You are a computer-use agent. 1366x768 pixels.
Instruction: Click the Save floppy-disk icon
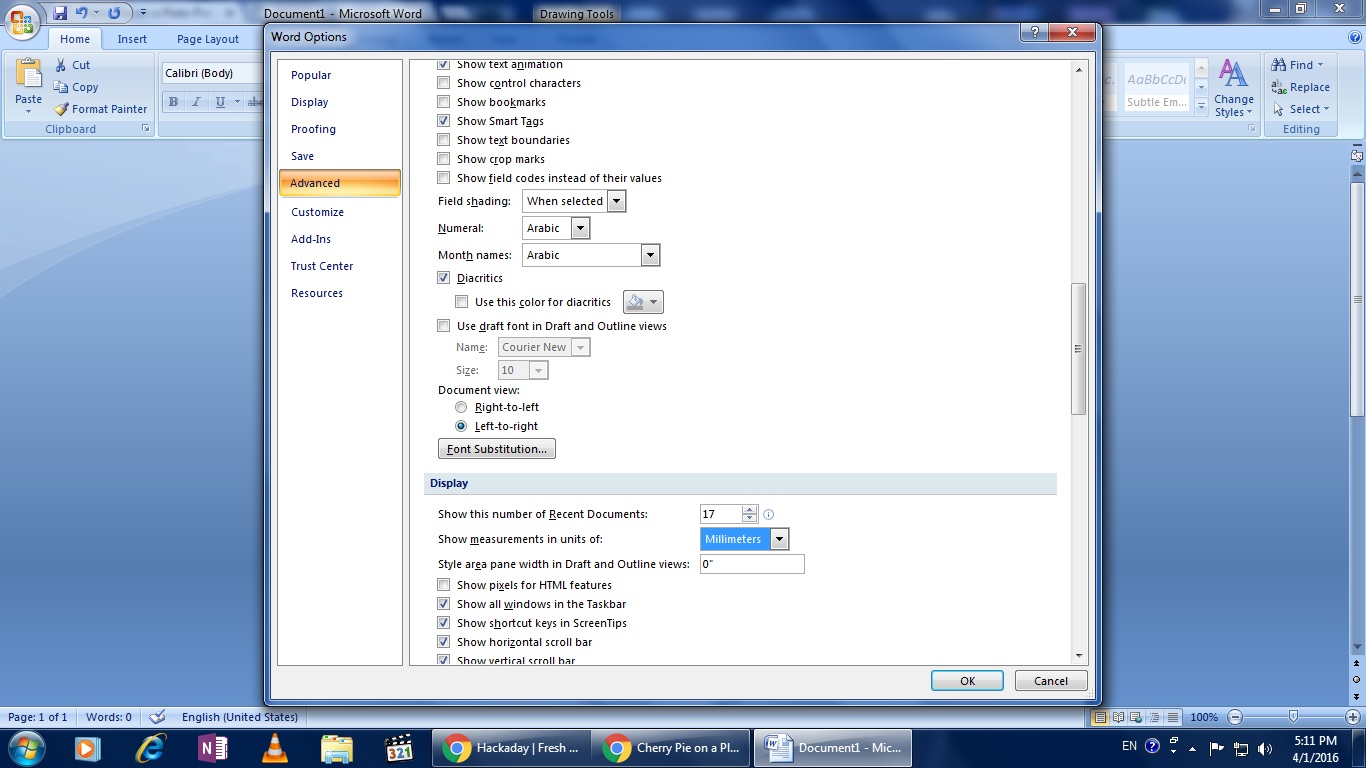pyautogui.click(x=60, y=13)
